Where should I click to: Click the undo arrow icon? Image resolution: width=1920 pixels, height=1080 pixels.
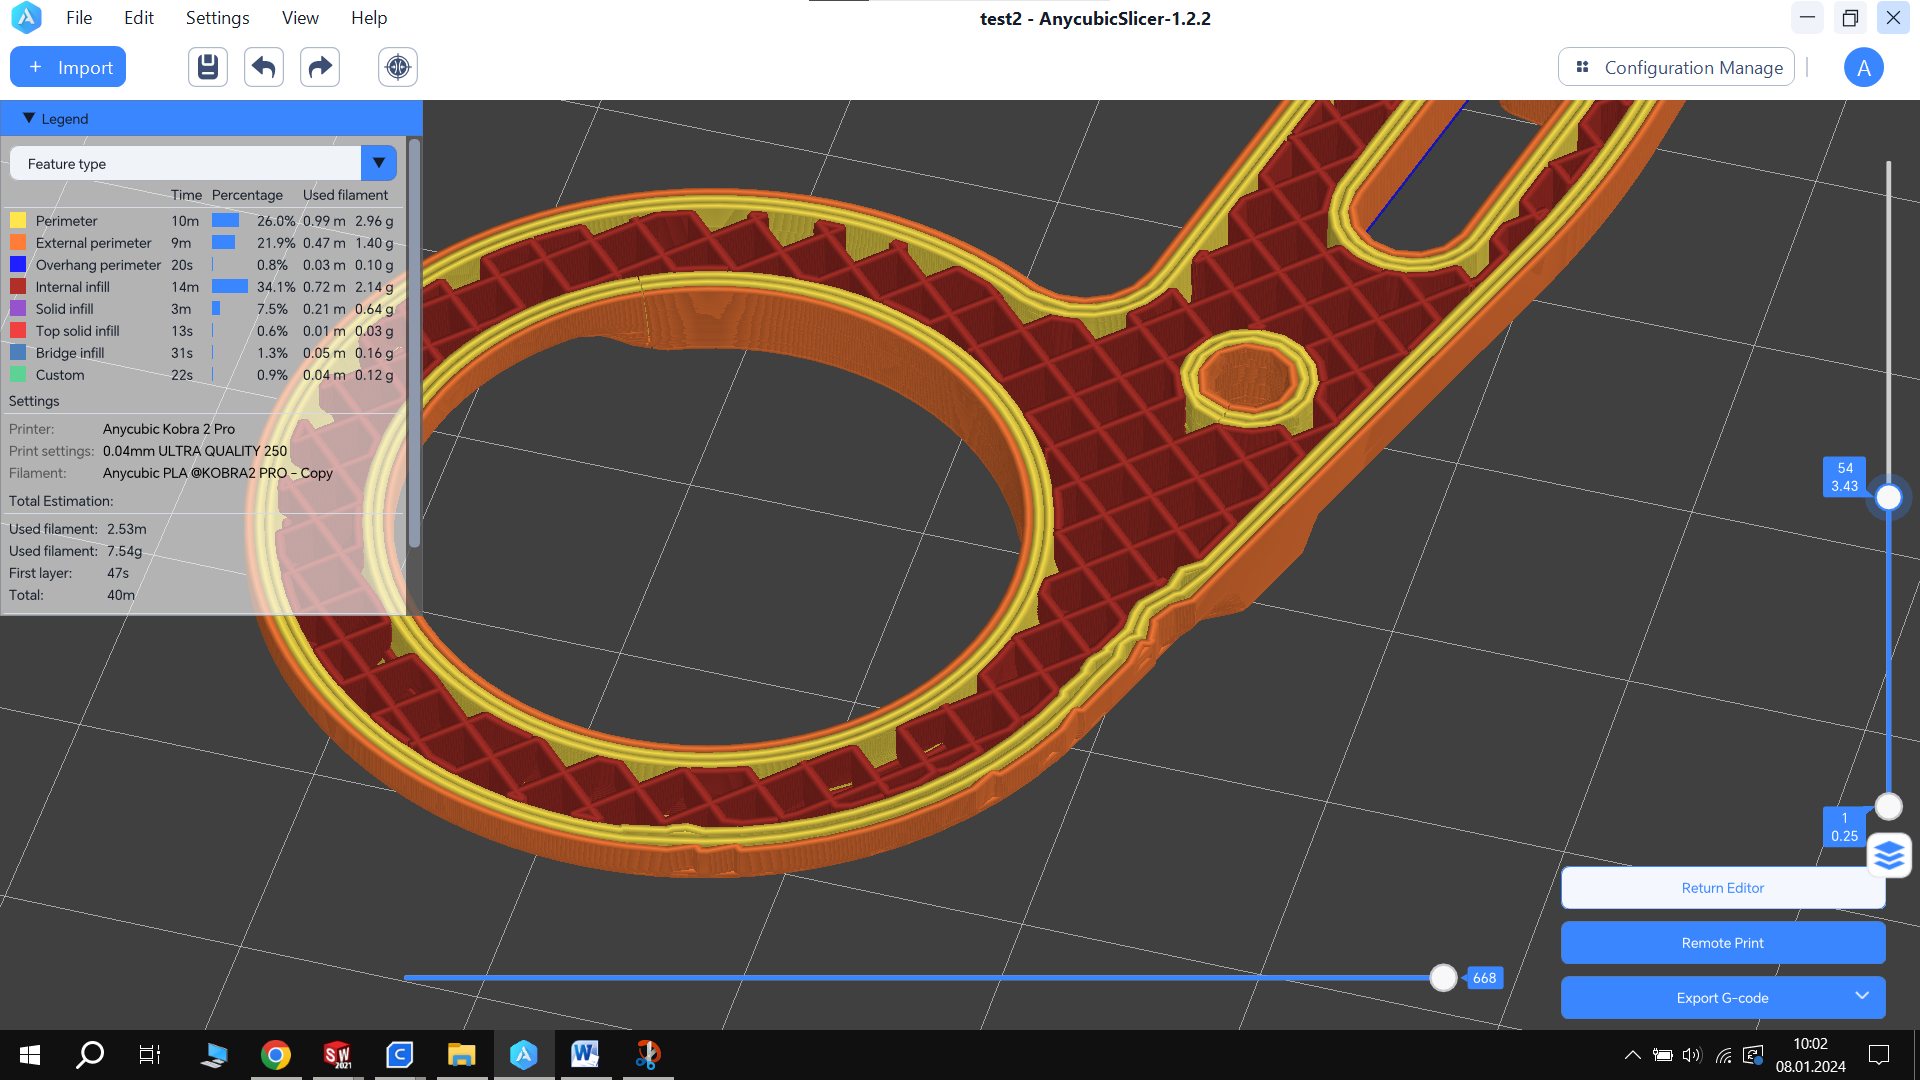coord(264,67)
